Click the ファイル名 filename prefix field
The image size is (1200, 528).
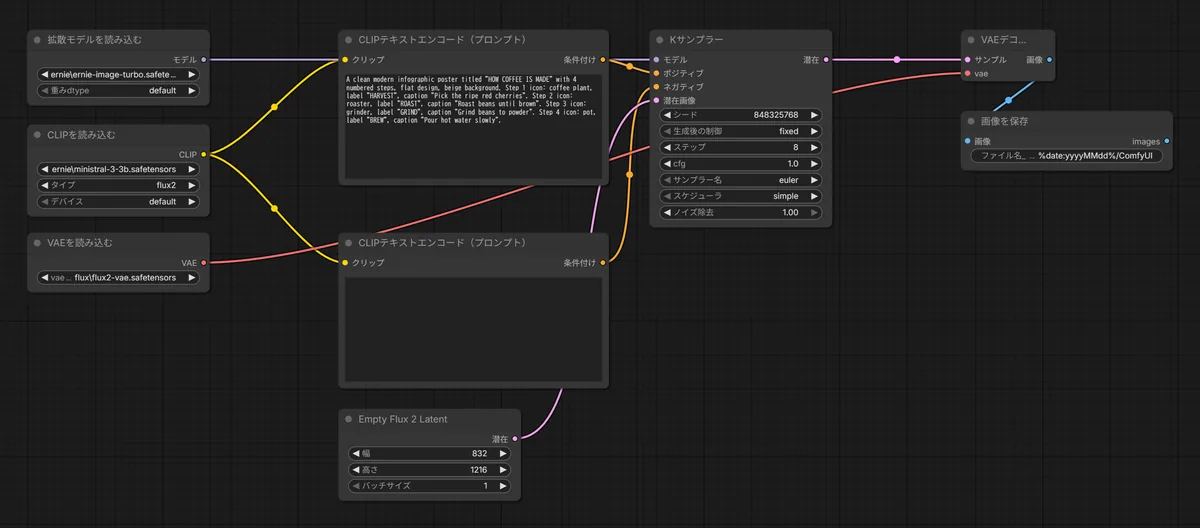1067,156
